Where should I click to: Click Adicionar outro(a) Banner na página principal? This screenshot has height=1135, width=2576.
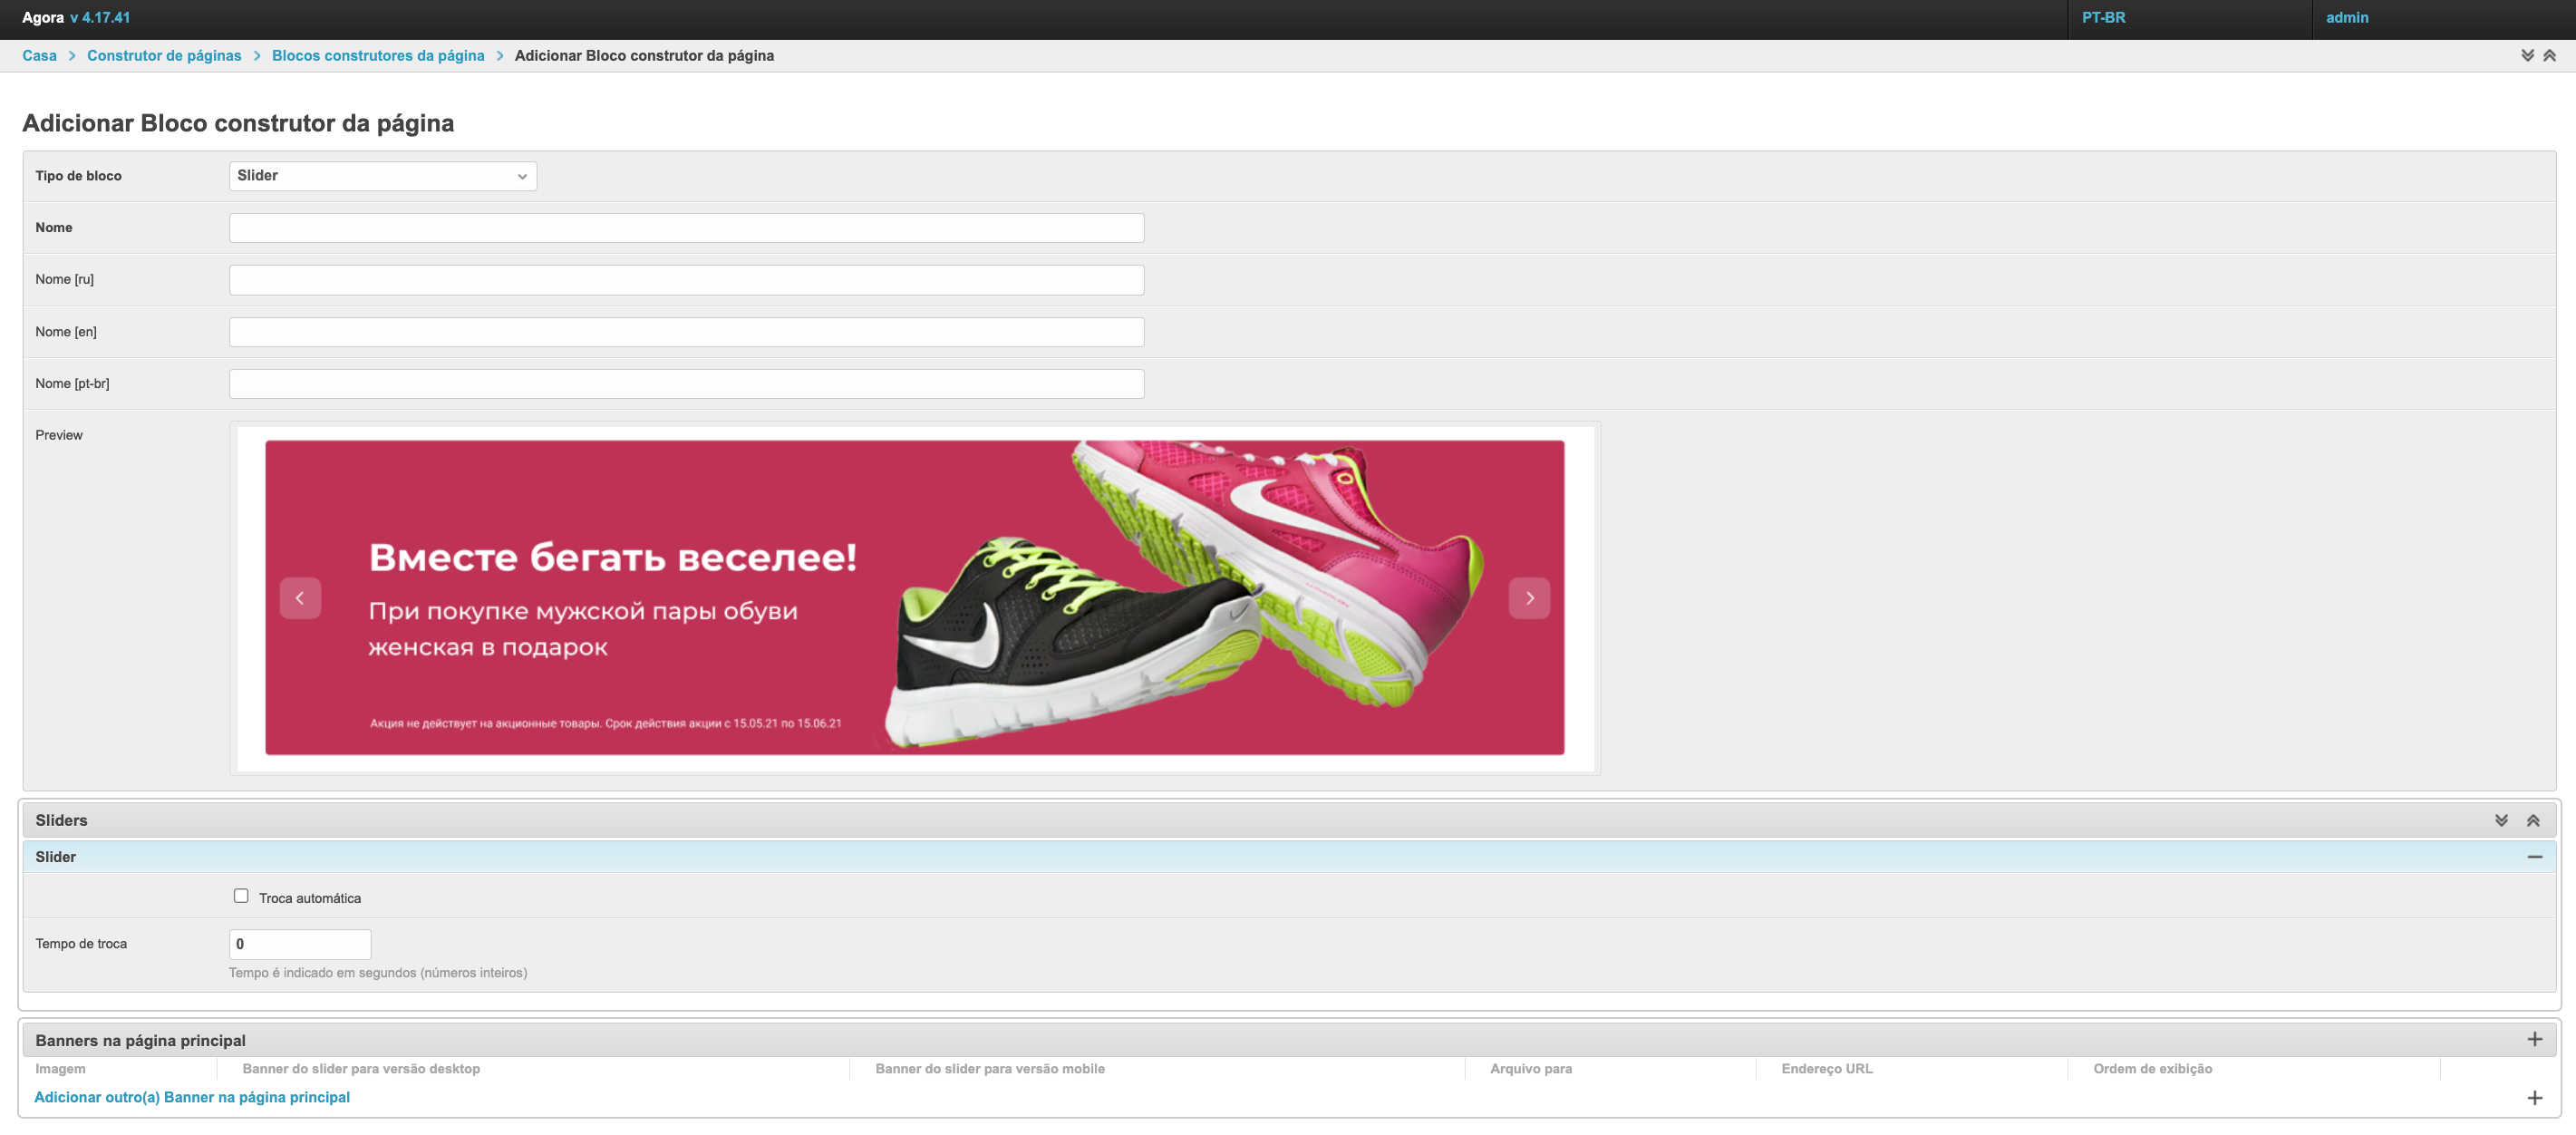click(192, 1097)
